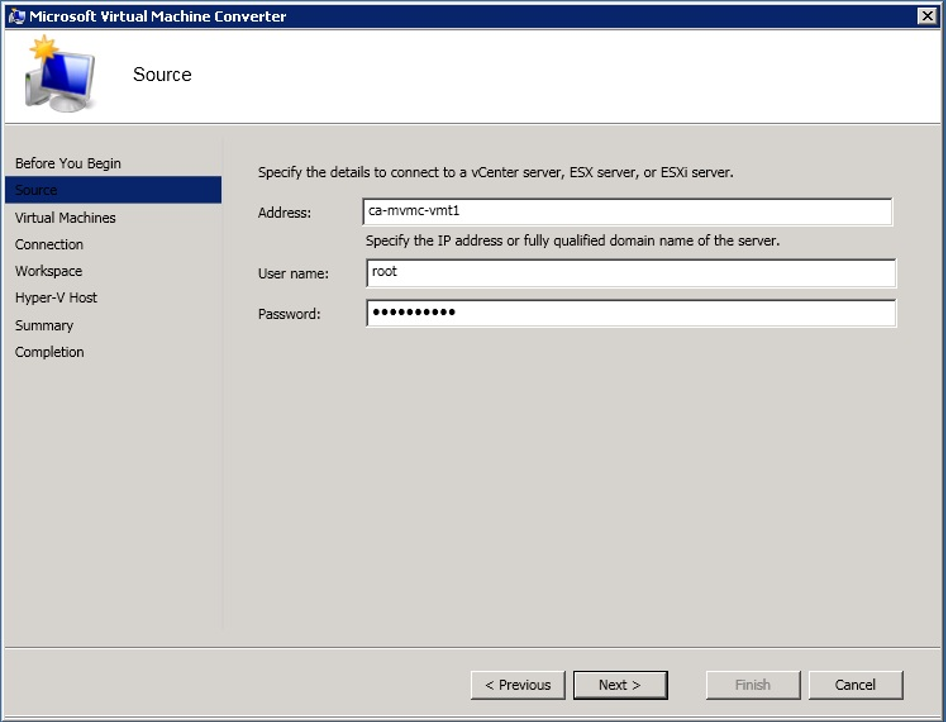The image size is (946, 722).
Task: Click the Password label text
Action: [x=289, y=314]
